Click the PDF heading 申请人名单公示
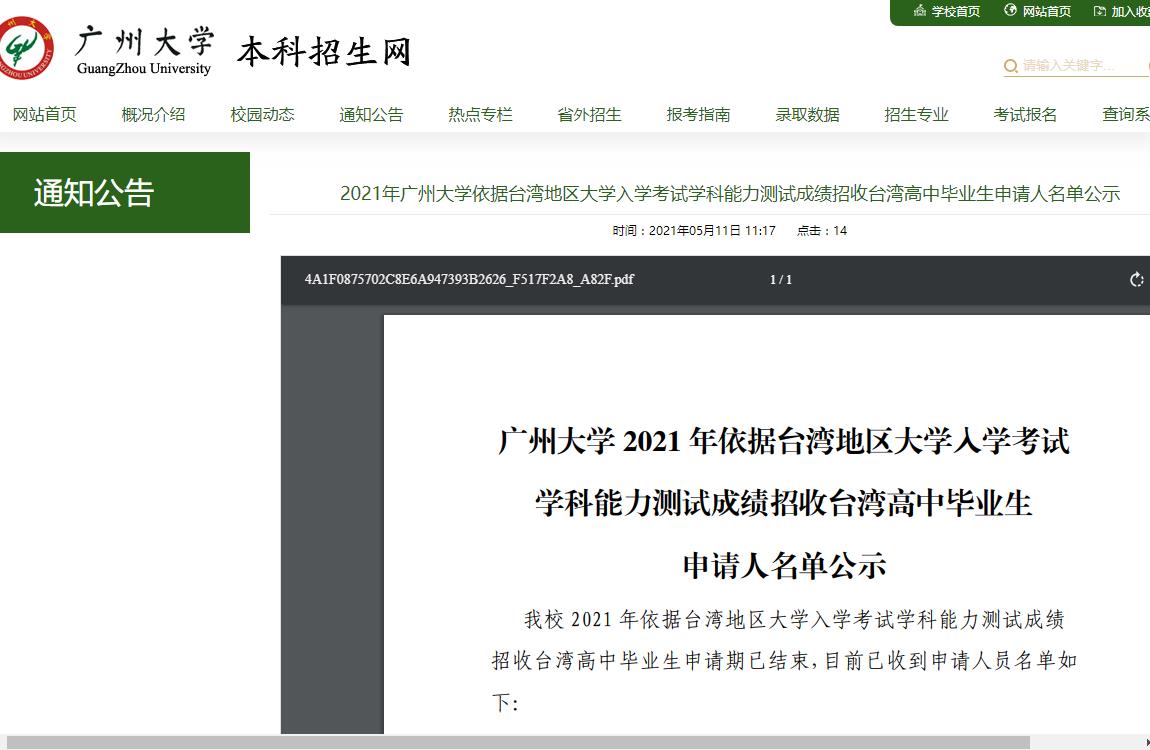Screen dimensions: 1150x750 784,566
